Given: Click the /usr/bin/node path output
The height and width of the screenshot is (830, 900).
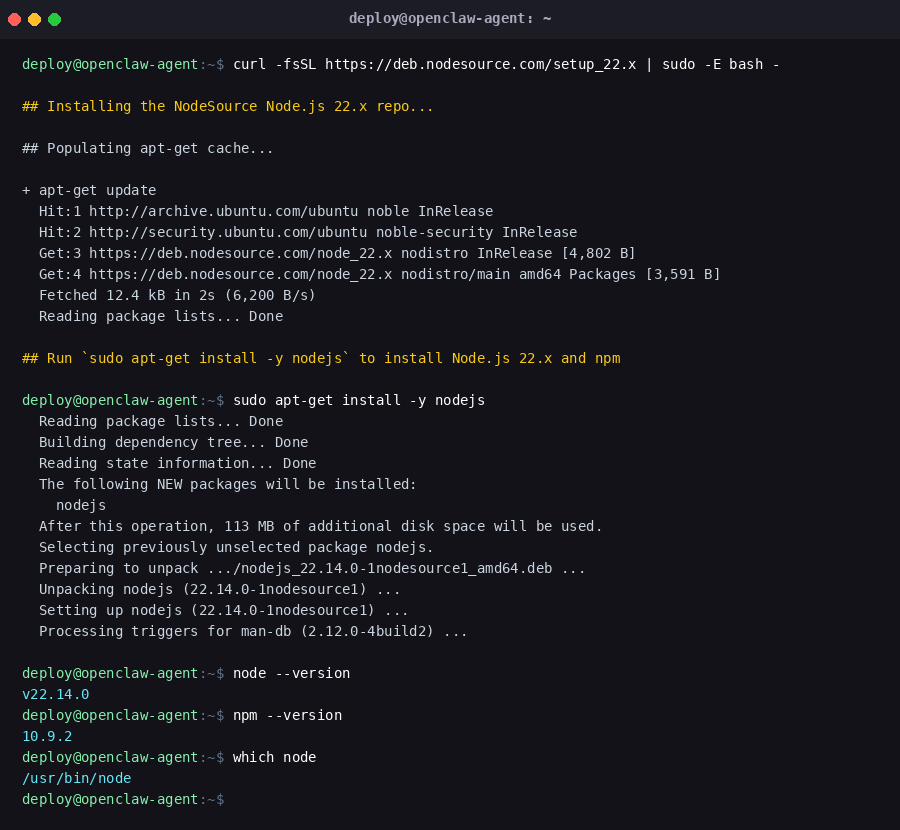Looking at the screenshot, I should coord(76,778).
